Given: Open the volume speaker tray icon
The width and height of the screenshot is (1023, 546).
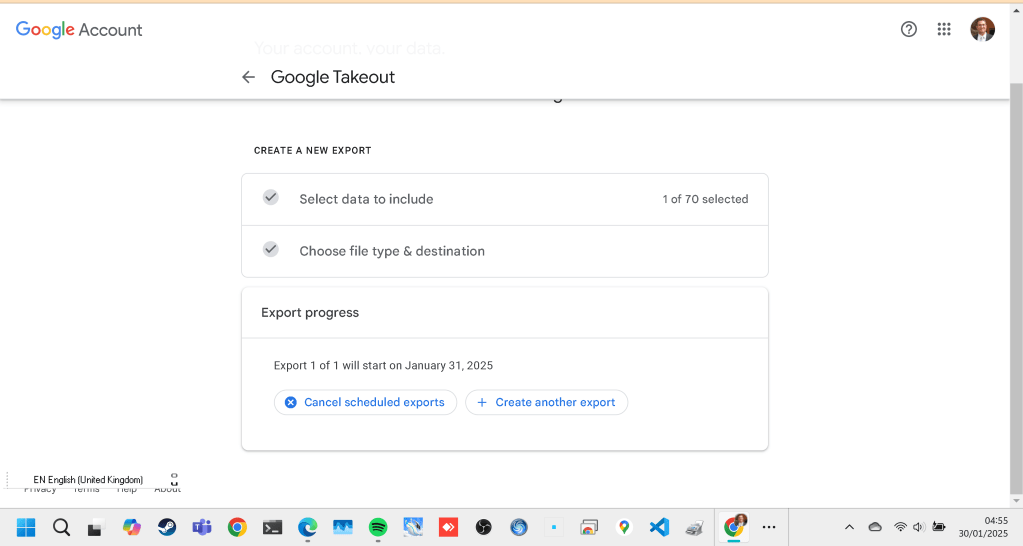Looking at the screenshot, I should [x=919, y=527].
